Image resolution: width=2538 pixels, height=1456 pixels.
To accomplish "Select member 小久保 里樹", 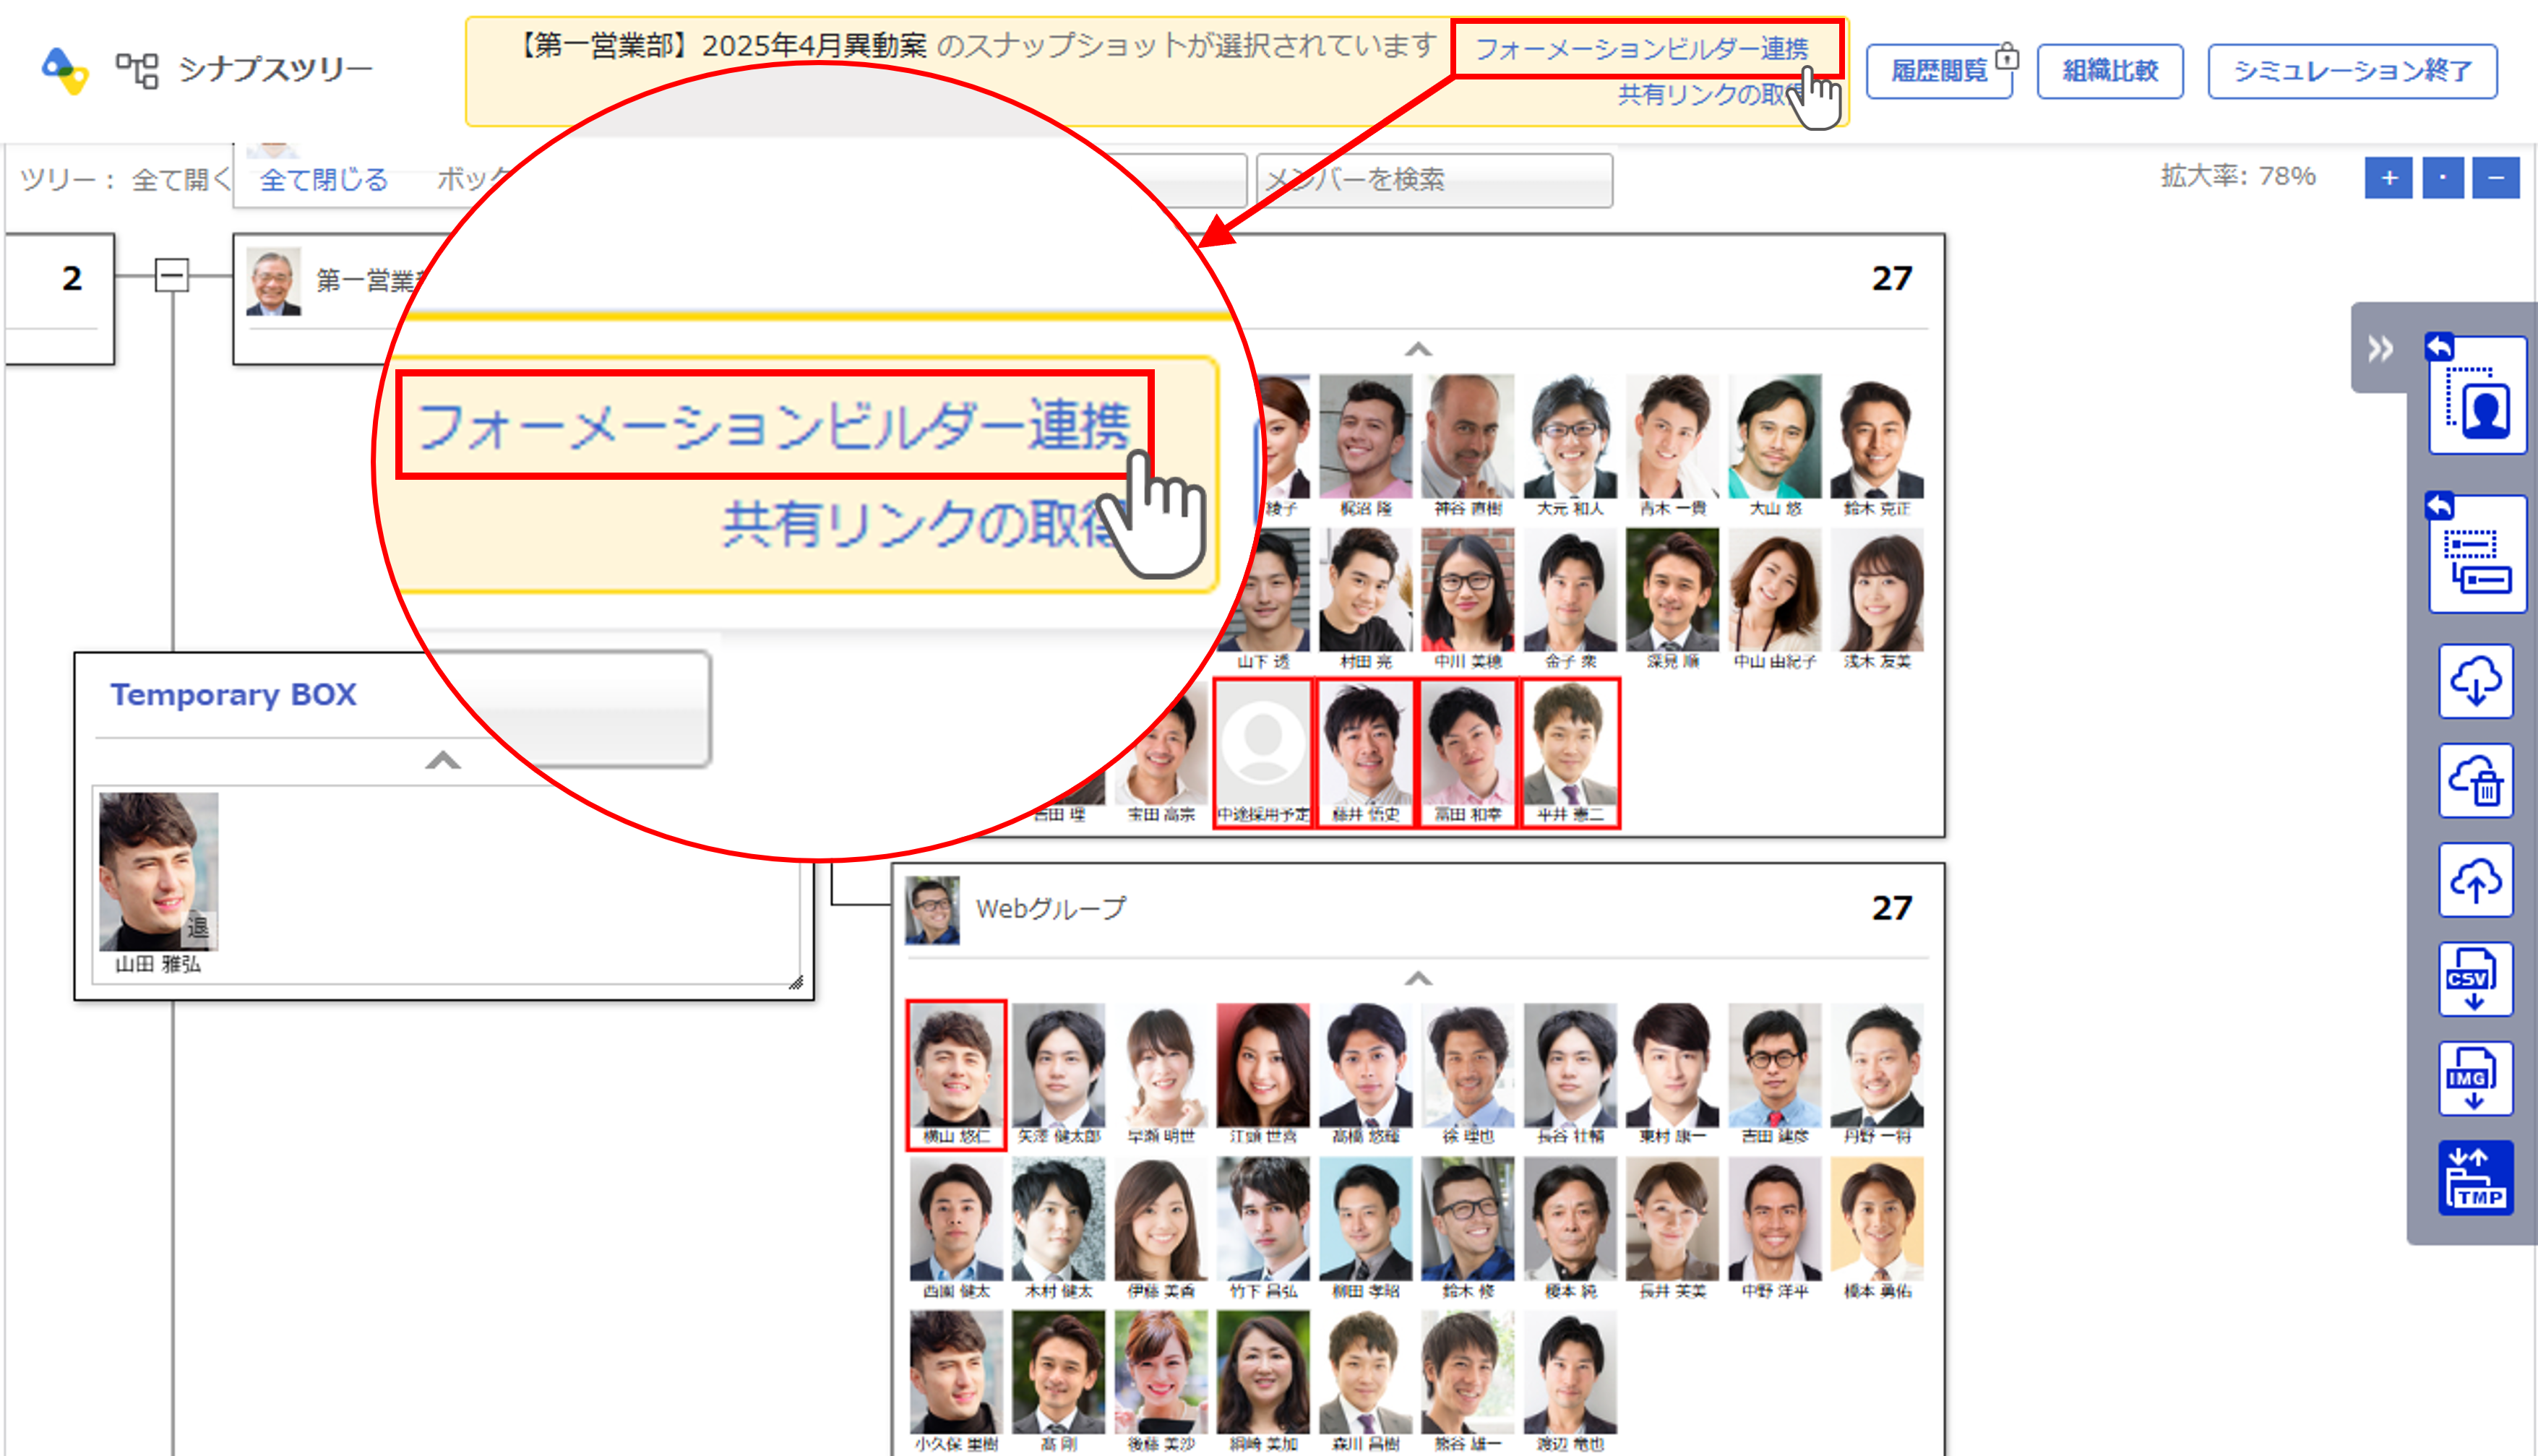I will click(956, 1383).
